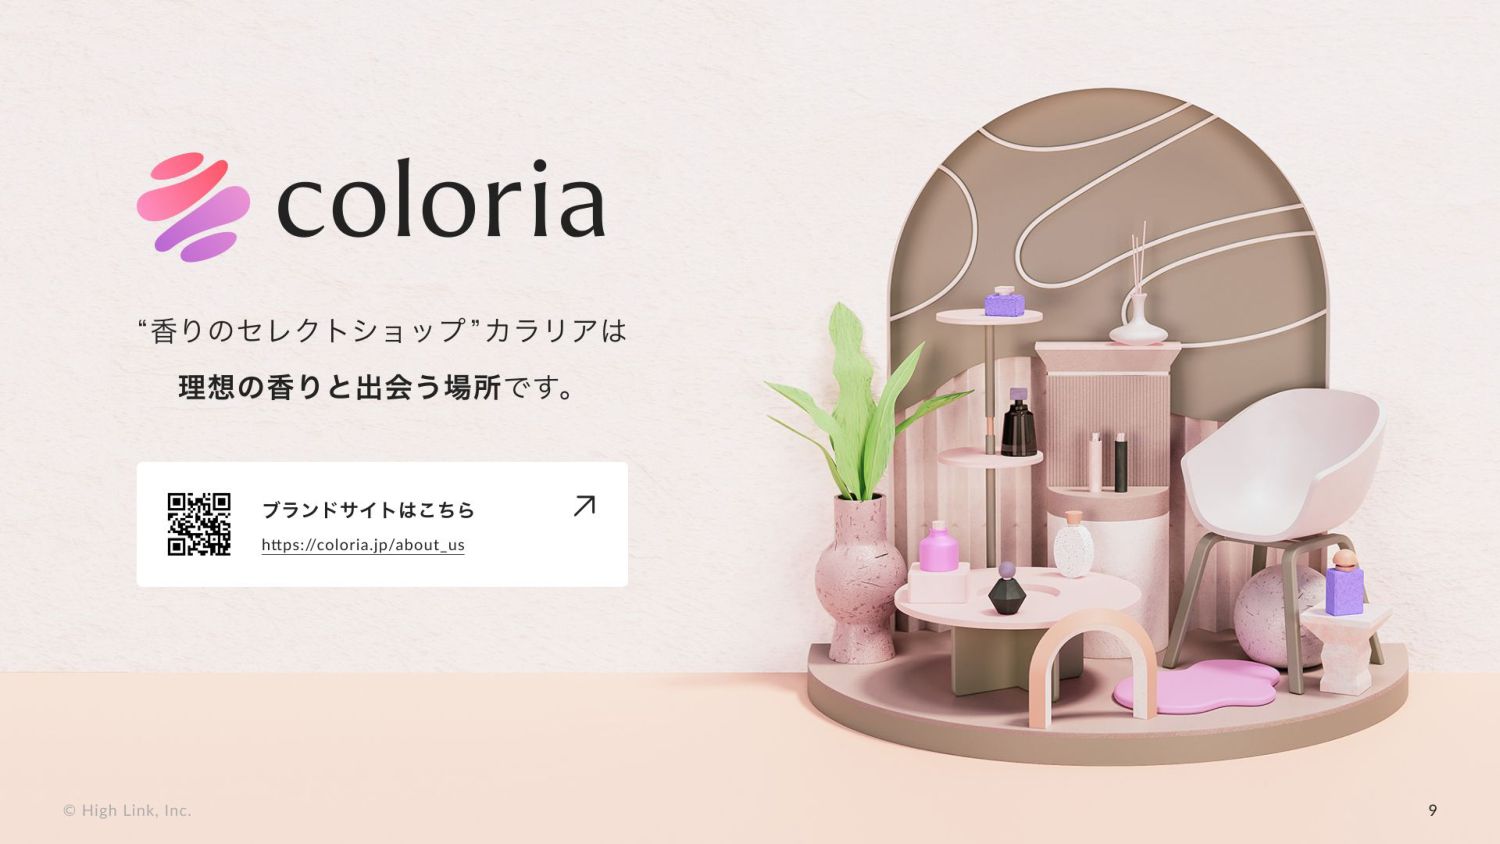1500x844 pixels.
Task: Click the purple bottle on side stool
Action: [1345, 581]
